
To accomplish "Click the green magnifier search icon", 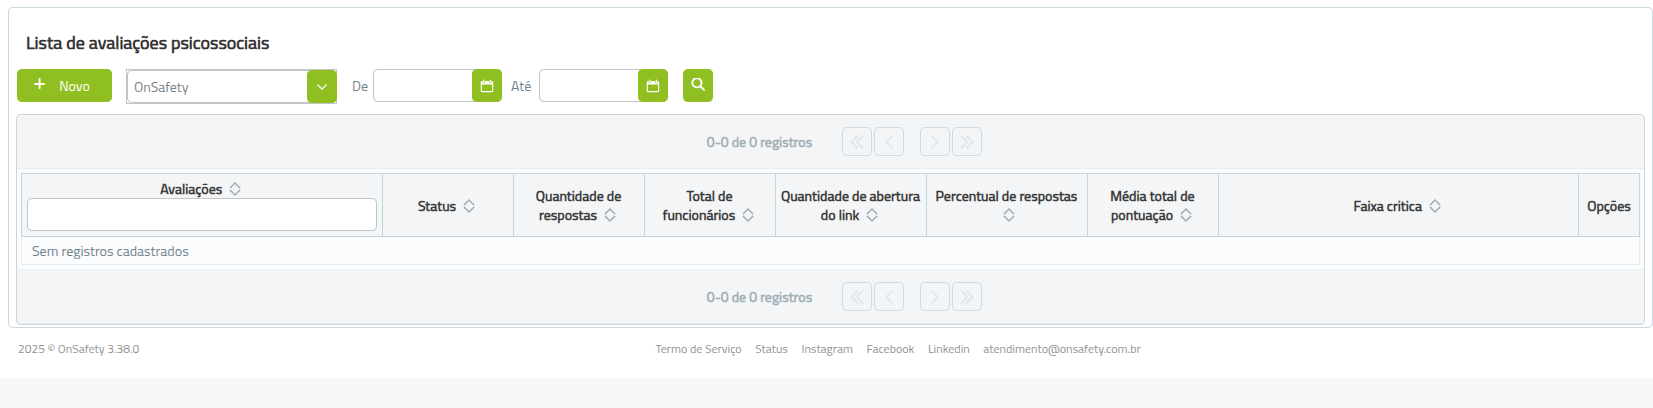I will (x=698, y=85).
